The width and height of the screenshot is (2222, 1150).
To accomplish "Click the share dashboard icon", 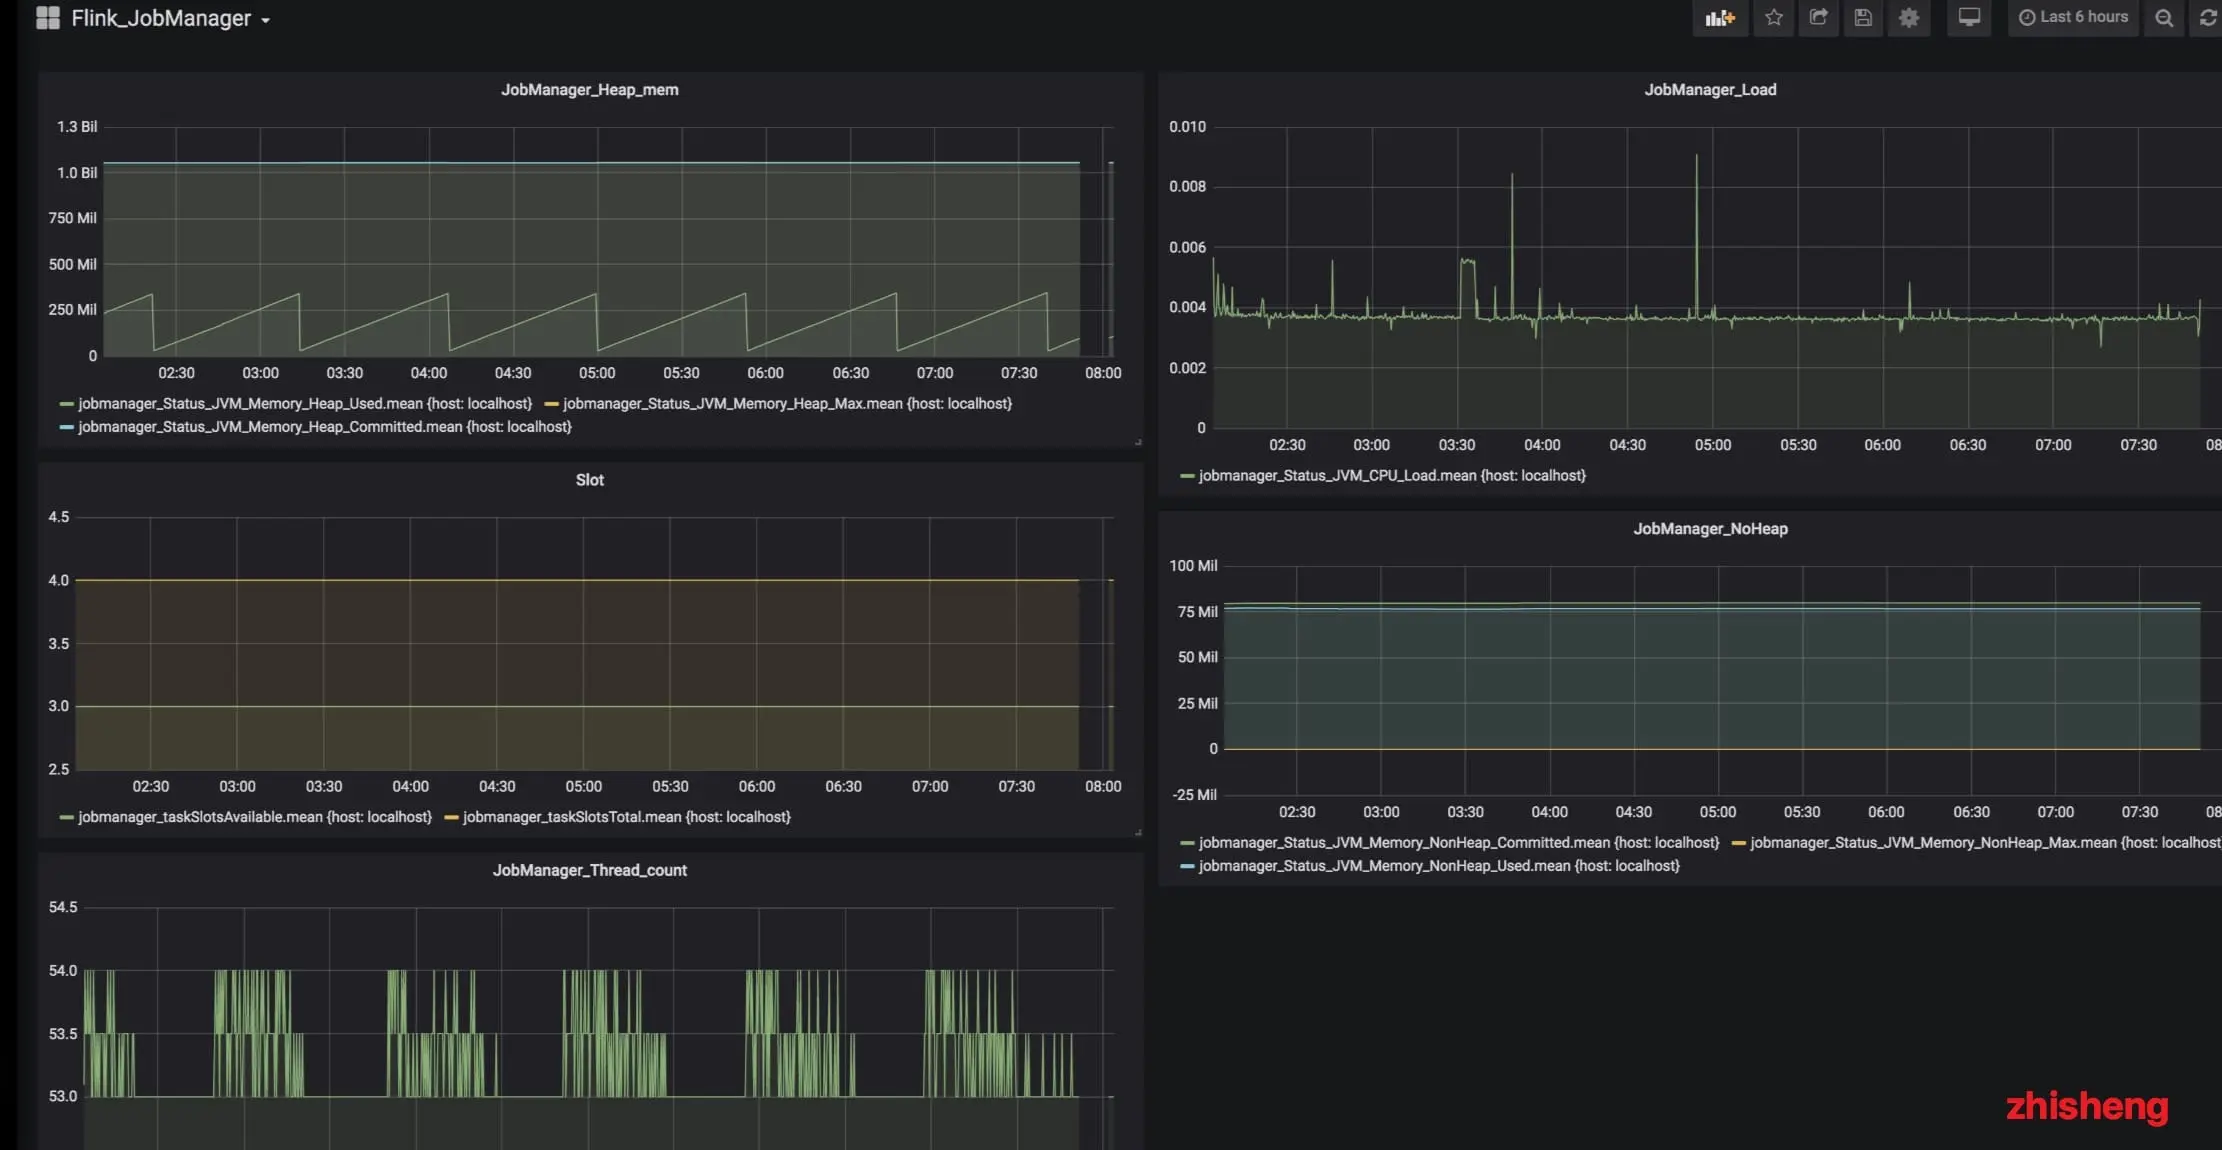I will pyautogui.click(x=1818, y=18).
